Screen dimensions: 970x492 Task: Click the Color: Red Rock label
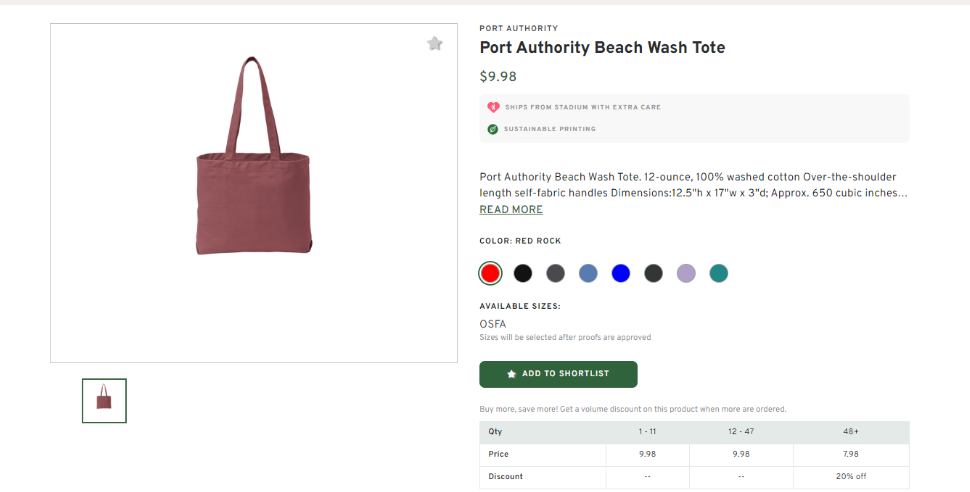(520, 241)
